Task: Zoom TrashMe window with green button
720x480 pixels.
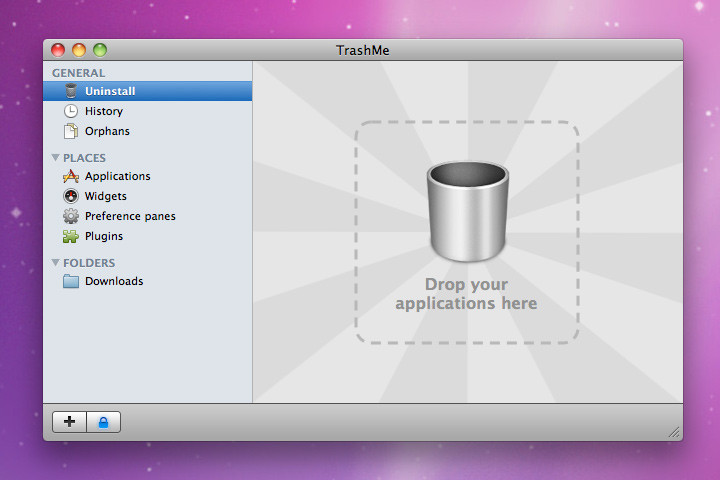Action: coord(100,50)
